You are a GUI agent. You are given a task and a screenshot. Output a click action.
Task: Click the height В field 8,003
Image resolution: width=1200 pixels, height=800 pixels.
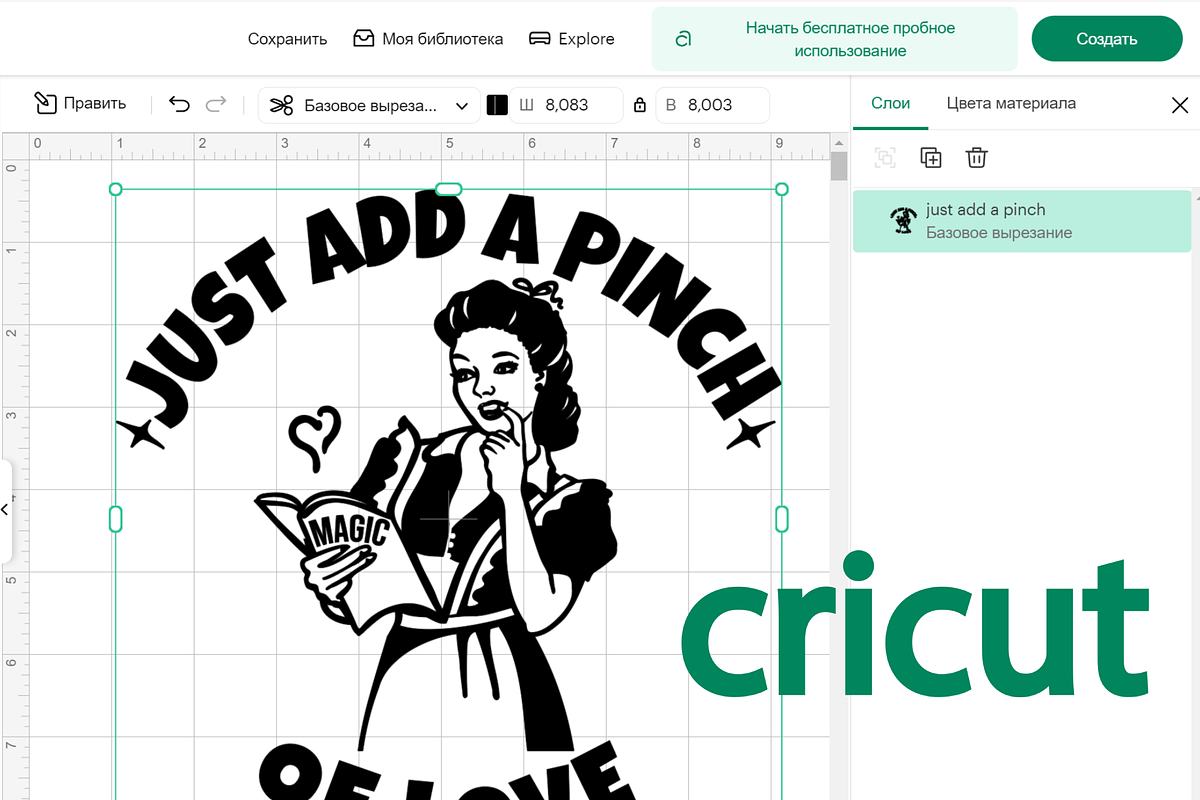click(712, 105)
